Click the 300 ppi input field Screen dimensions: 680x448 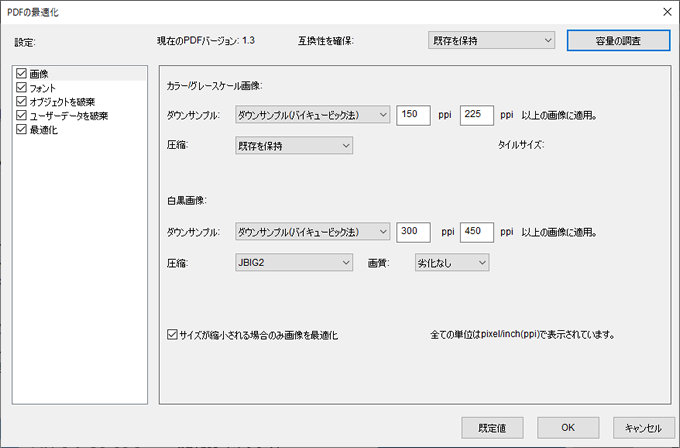413,232
